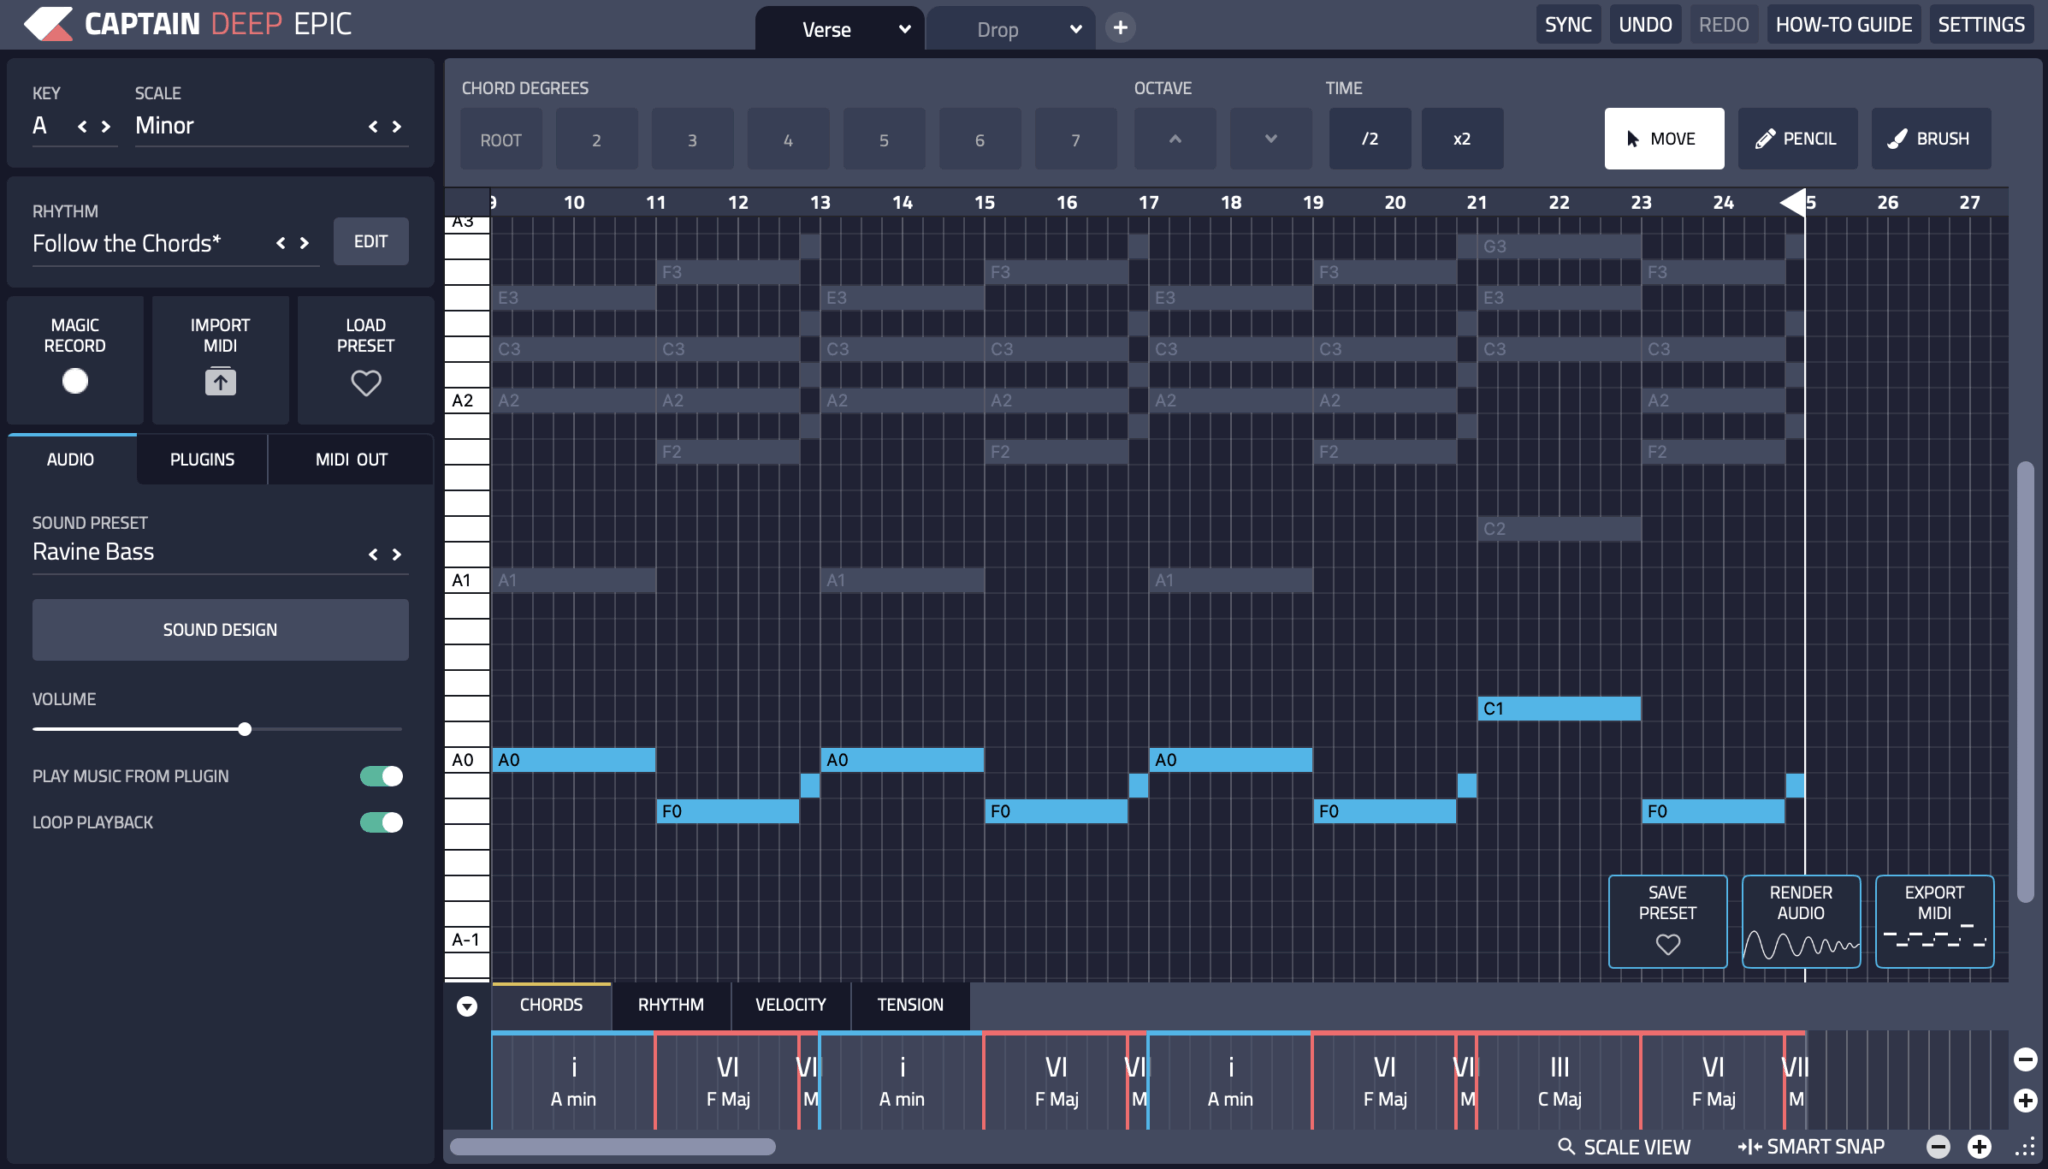Double note time with x2 button
Image resolution: width=2048 pixels, height=1169 pixels.
[x=1462, y=139]
